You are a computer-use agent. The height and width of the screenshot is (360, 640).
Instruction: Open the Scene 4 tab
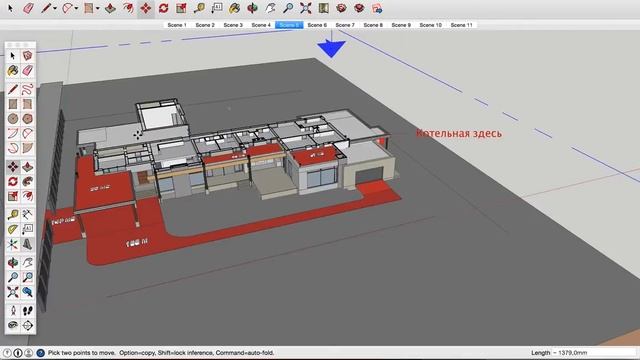[261, 25]
